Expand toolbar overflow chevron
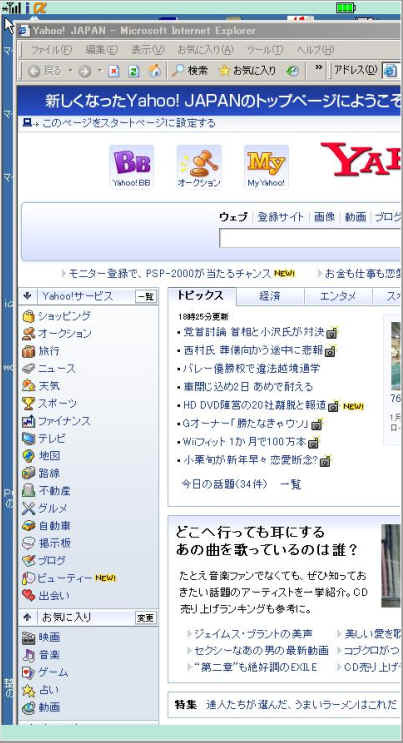 318,69
